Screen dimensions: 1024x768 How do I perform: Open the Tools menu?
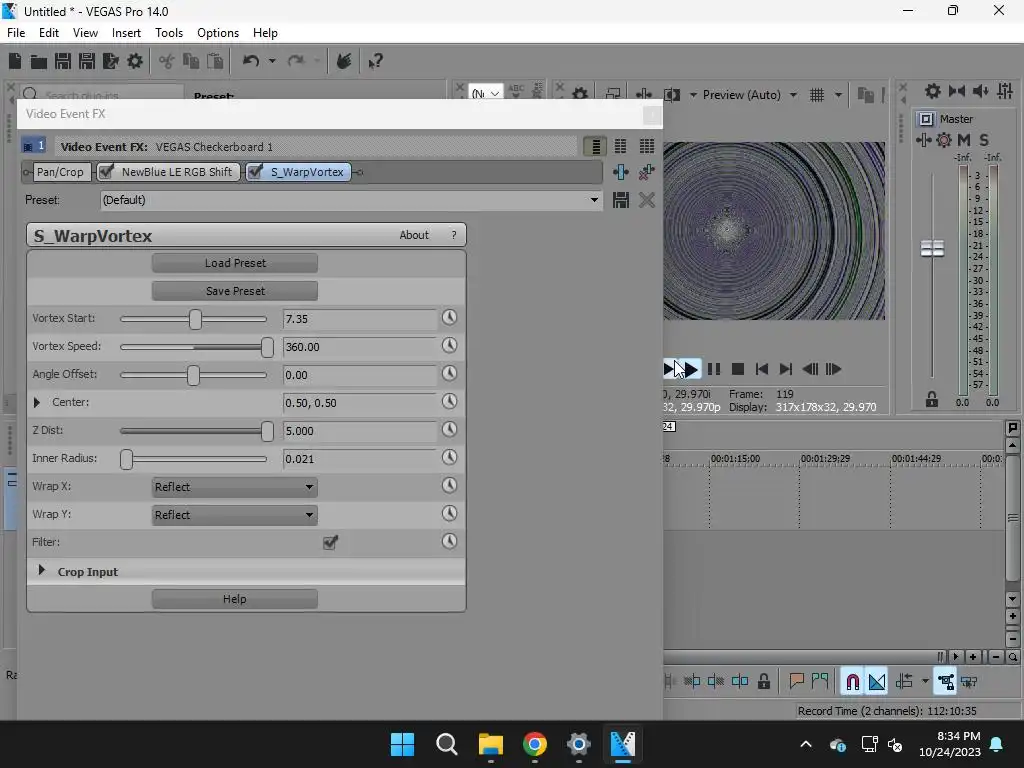(x=168, y=33)
